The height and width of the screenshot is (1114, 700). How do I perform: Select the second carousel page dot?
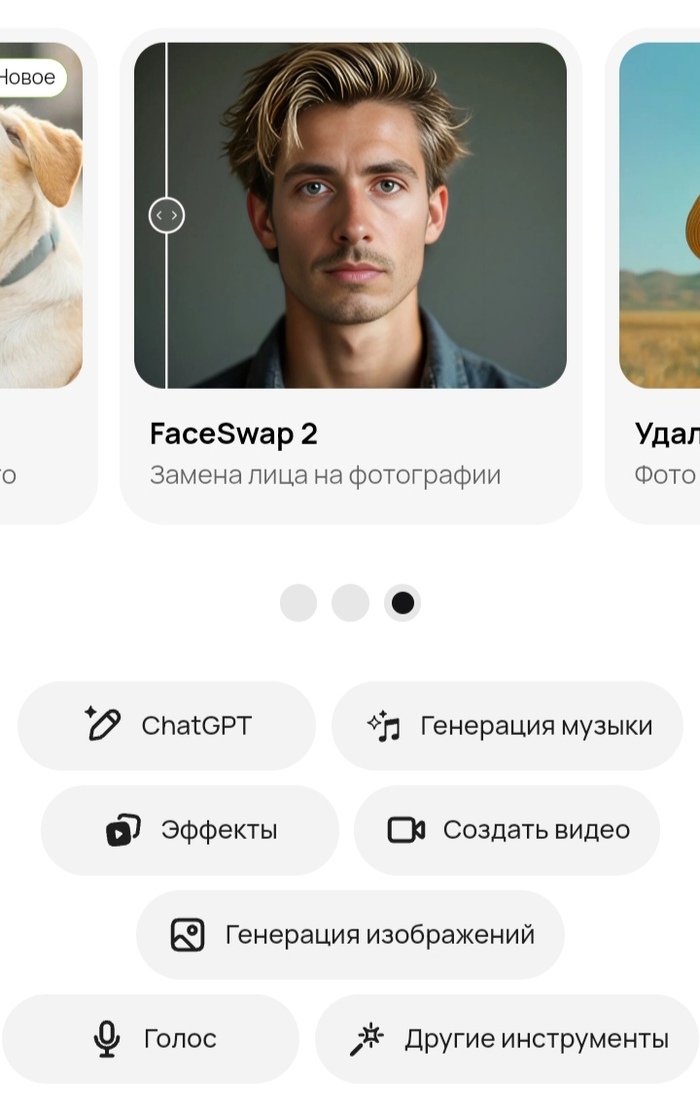350,603
